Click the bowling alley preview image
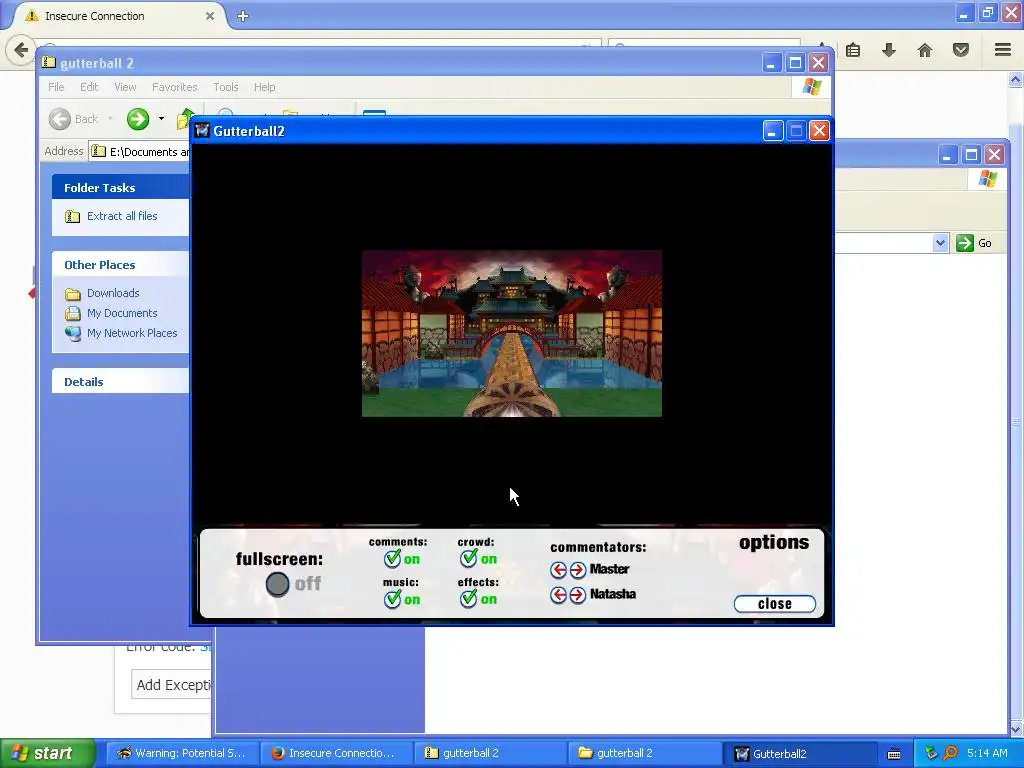The height and width of the screenshot is (768, 1024). point(511,333)
